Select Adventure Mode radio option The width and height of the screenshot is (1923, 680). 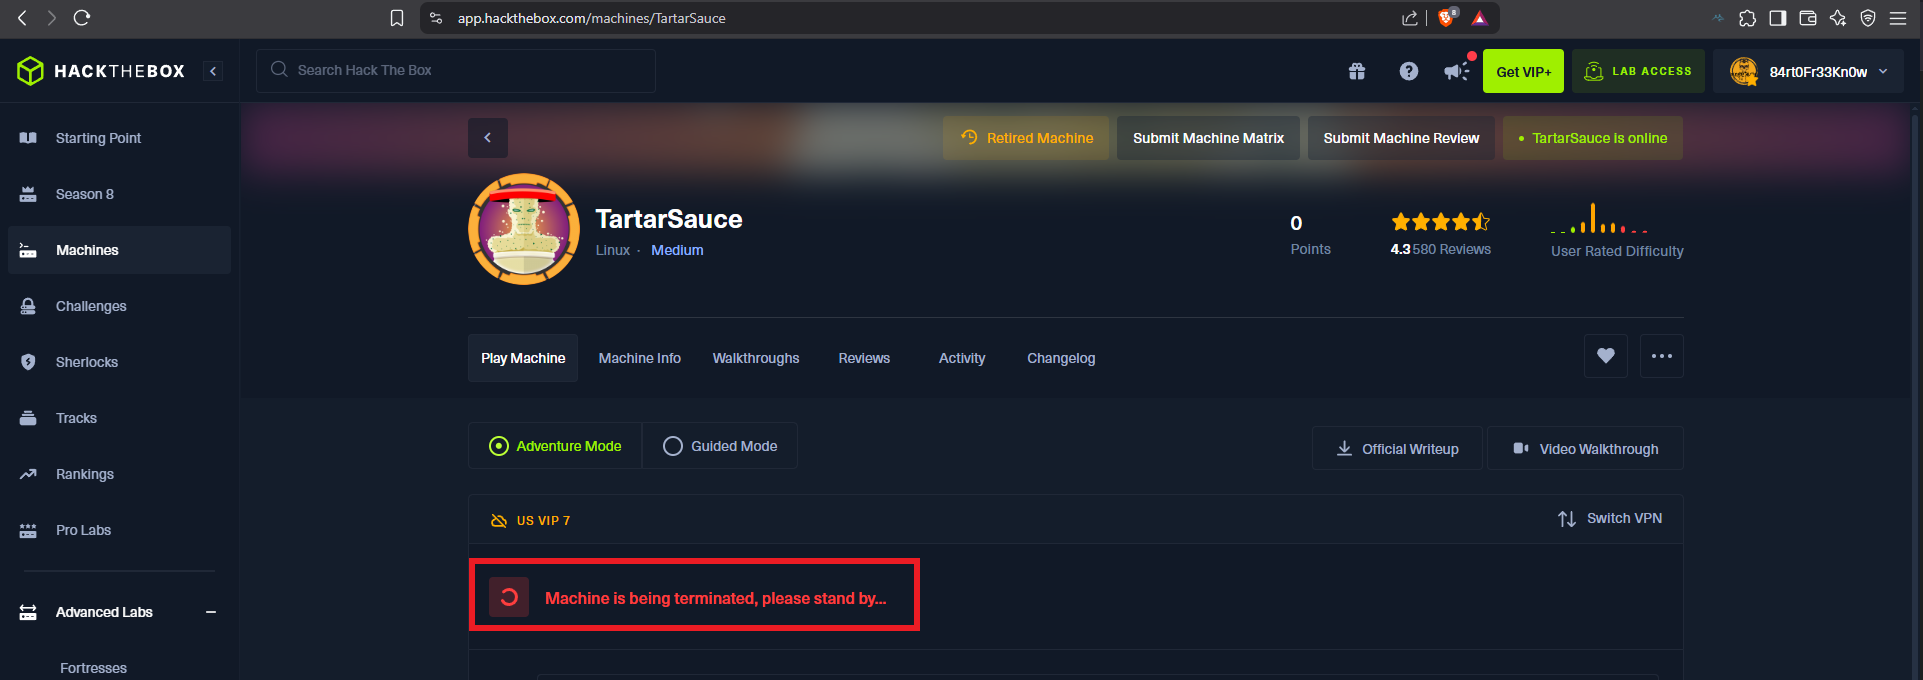(555, 446)
